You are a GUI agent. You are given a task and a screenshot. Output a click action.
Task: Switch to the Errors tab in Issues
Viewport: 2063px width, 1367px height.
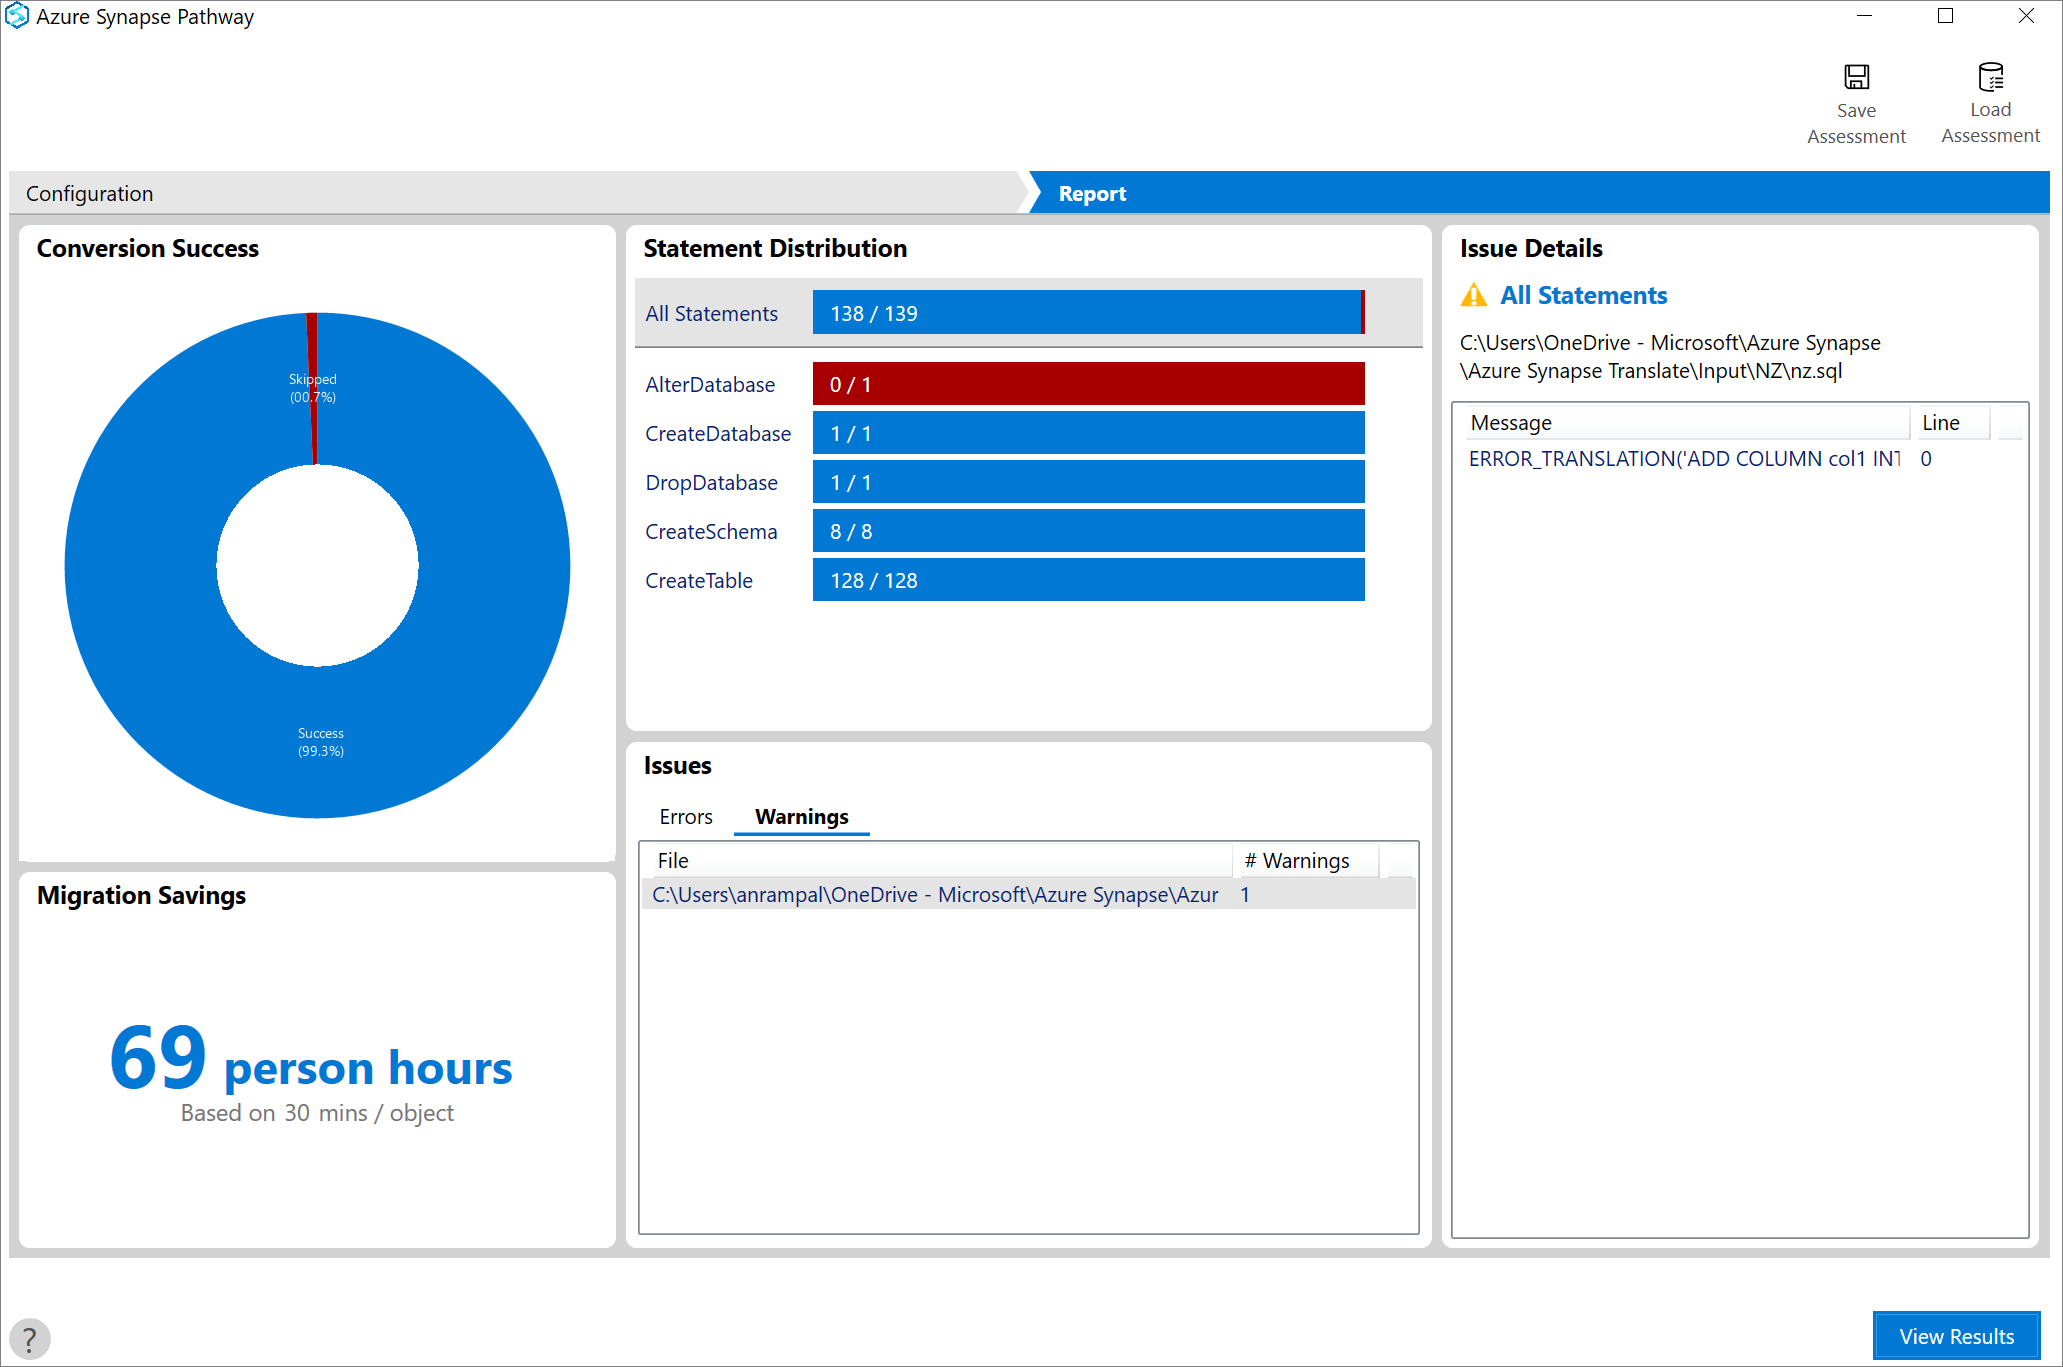point(684,816)
